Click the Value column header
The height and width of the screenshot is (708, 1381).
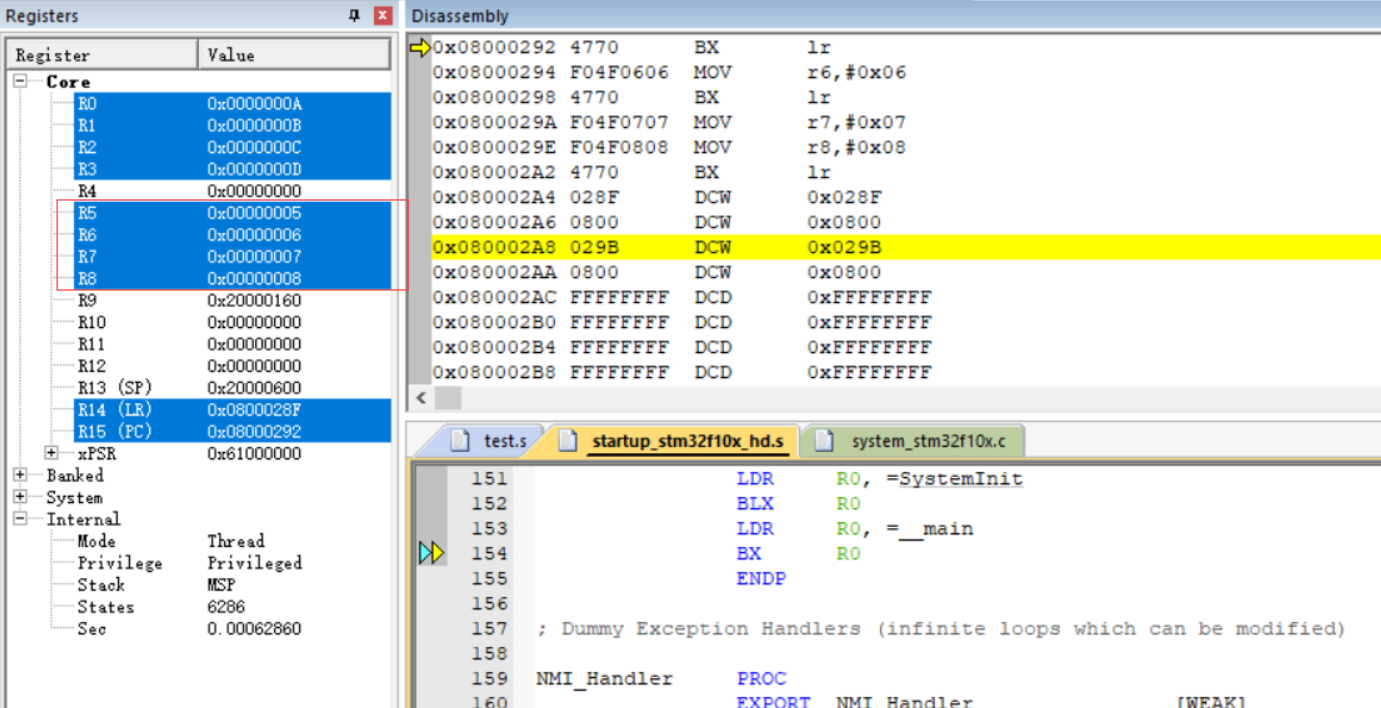pyautogui.click(x=294, y=55)
